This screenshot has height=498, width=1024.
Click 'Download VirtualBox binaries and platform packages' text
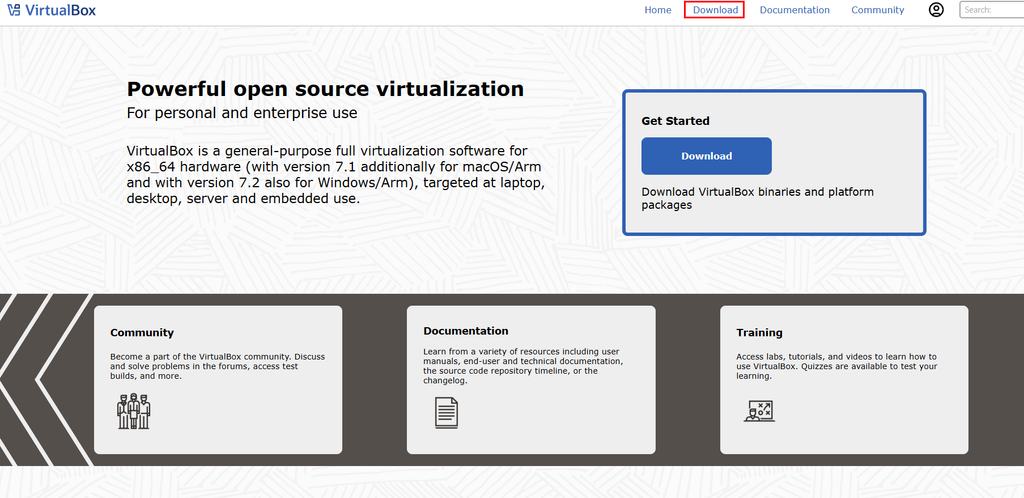(758, 198)
